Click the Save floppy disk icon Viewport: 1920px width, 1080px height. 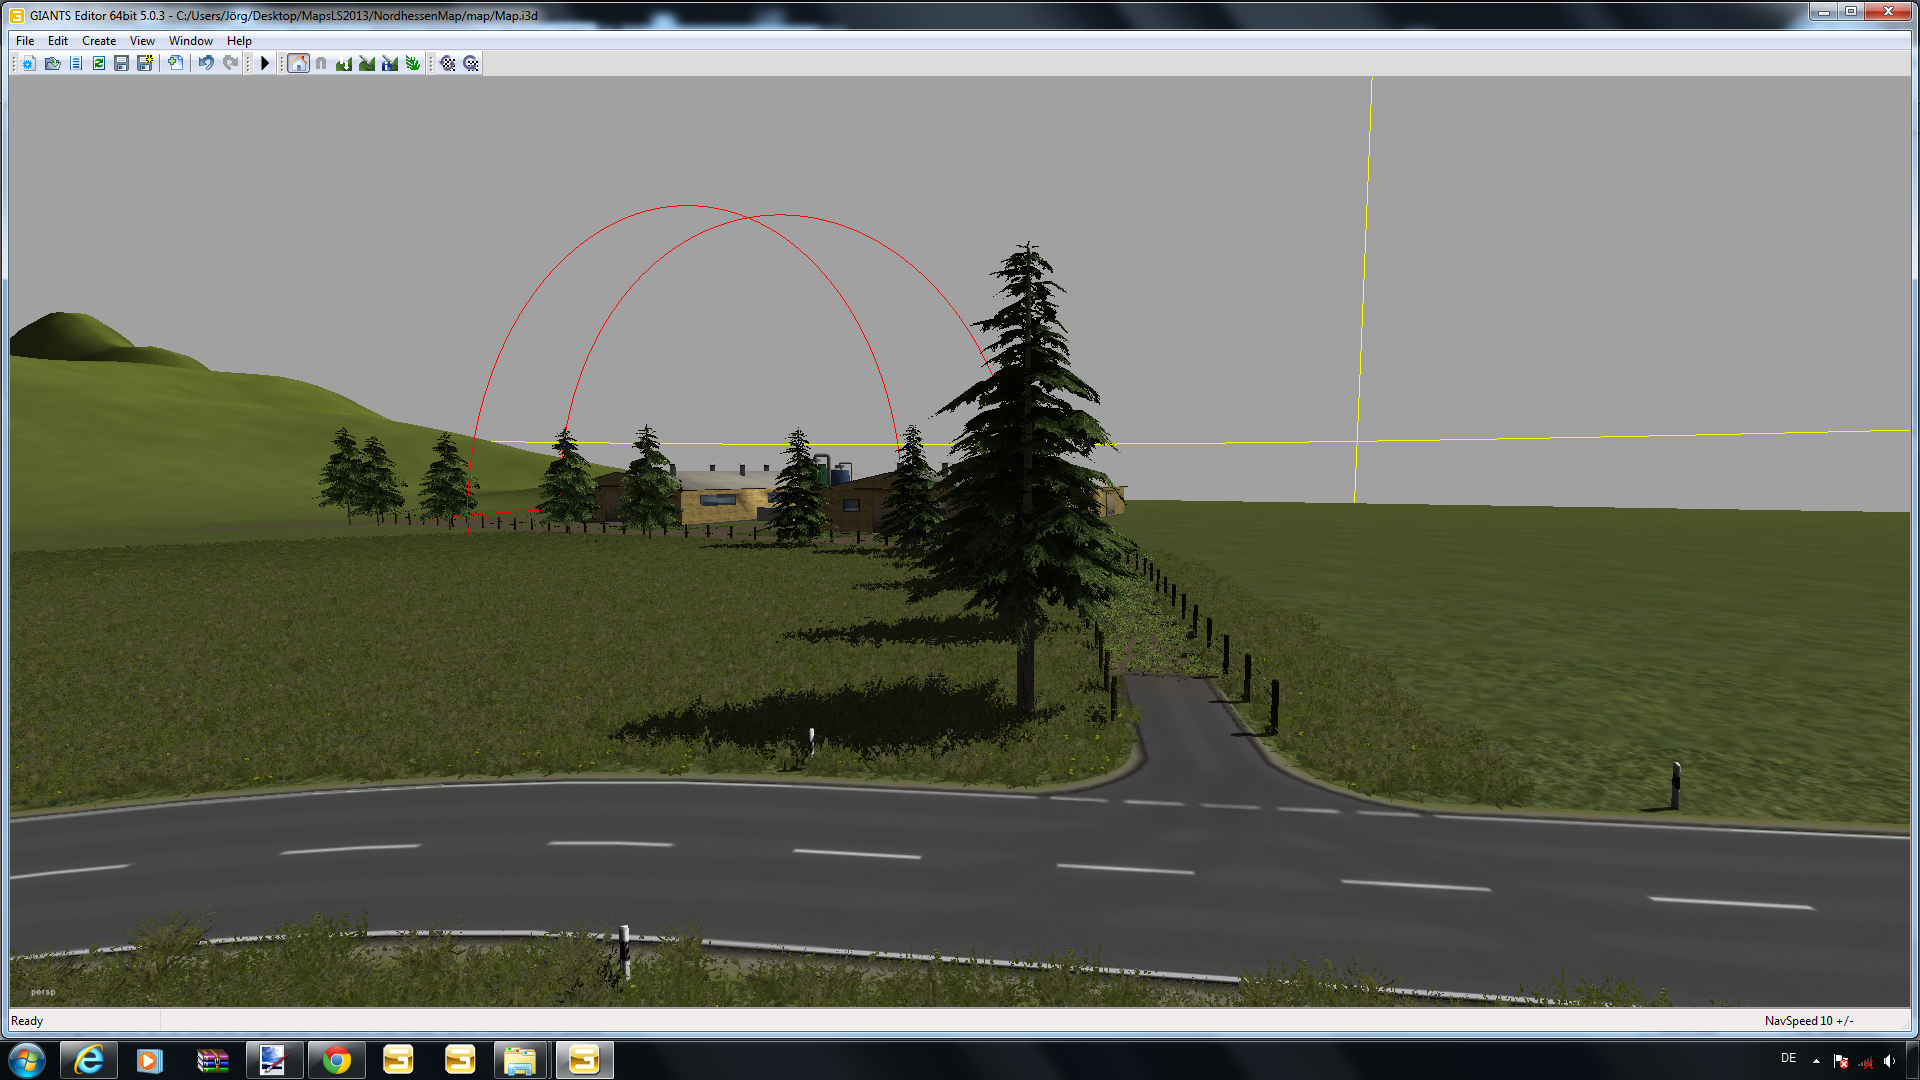click(121, 63)
